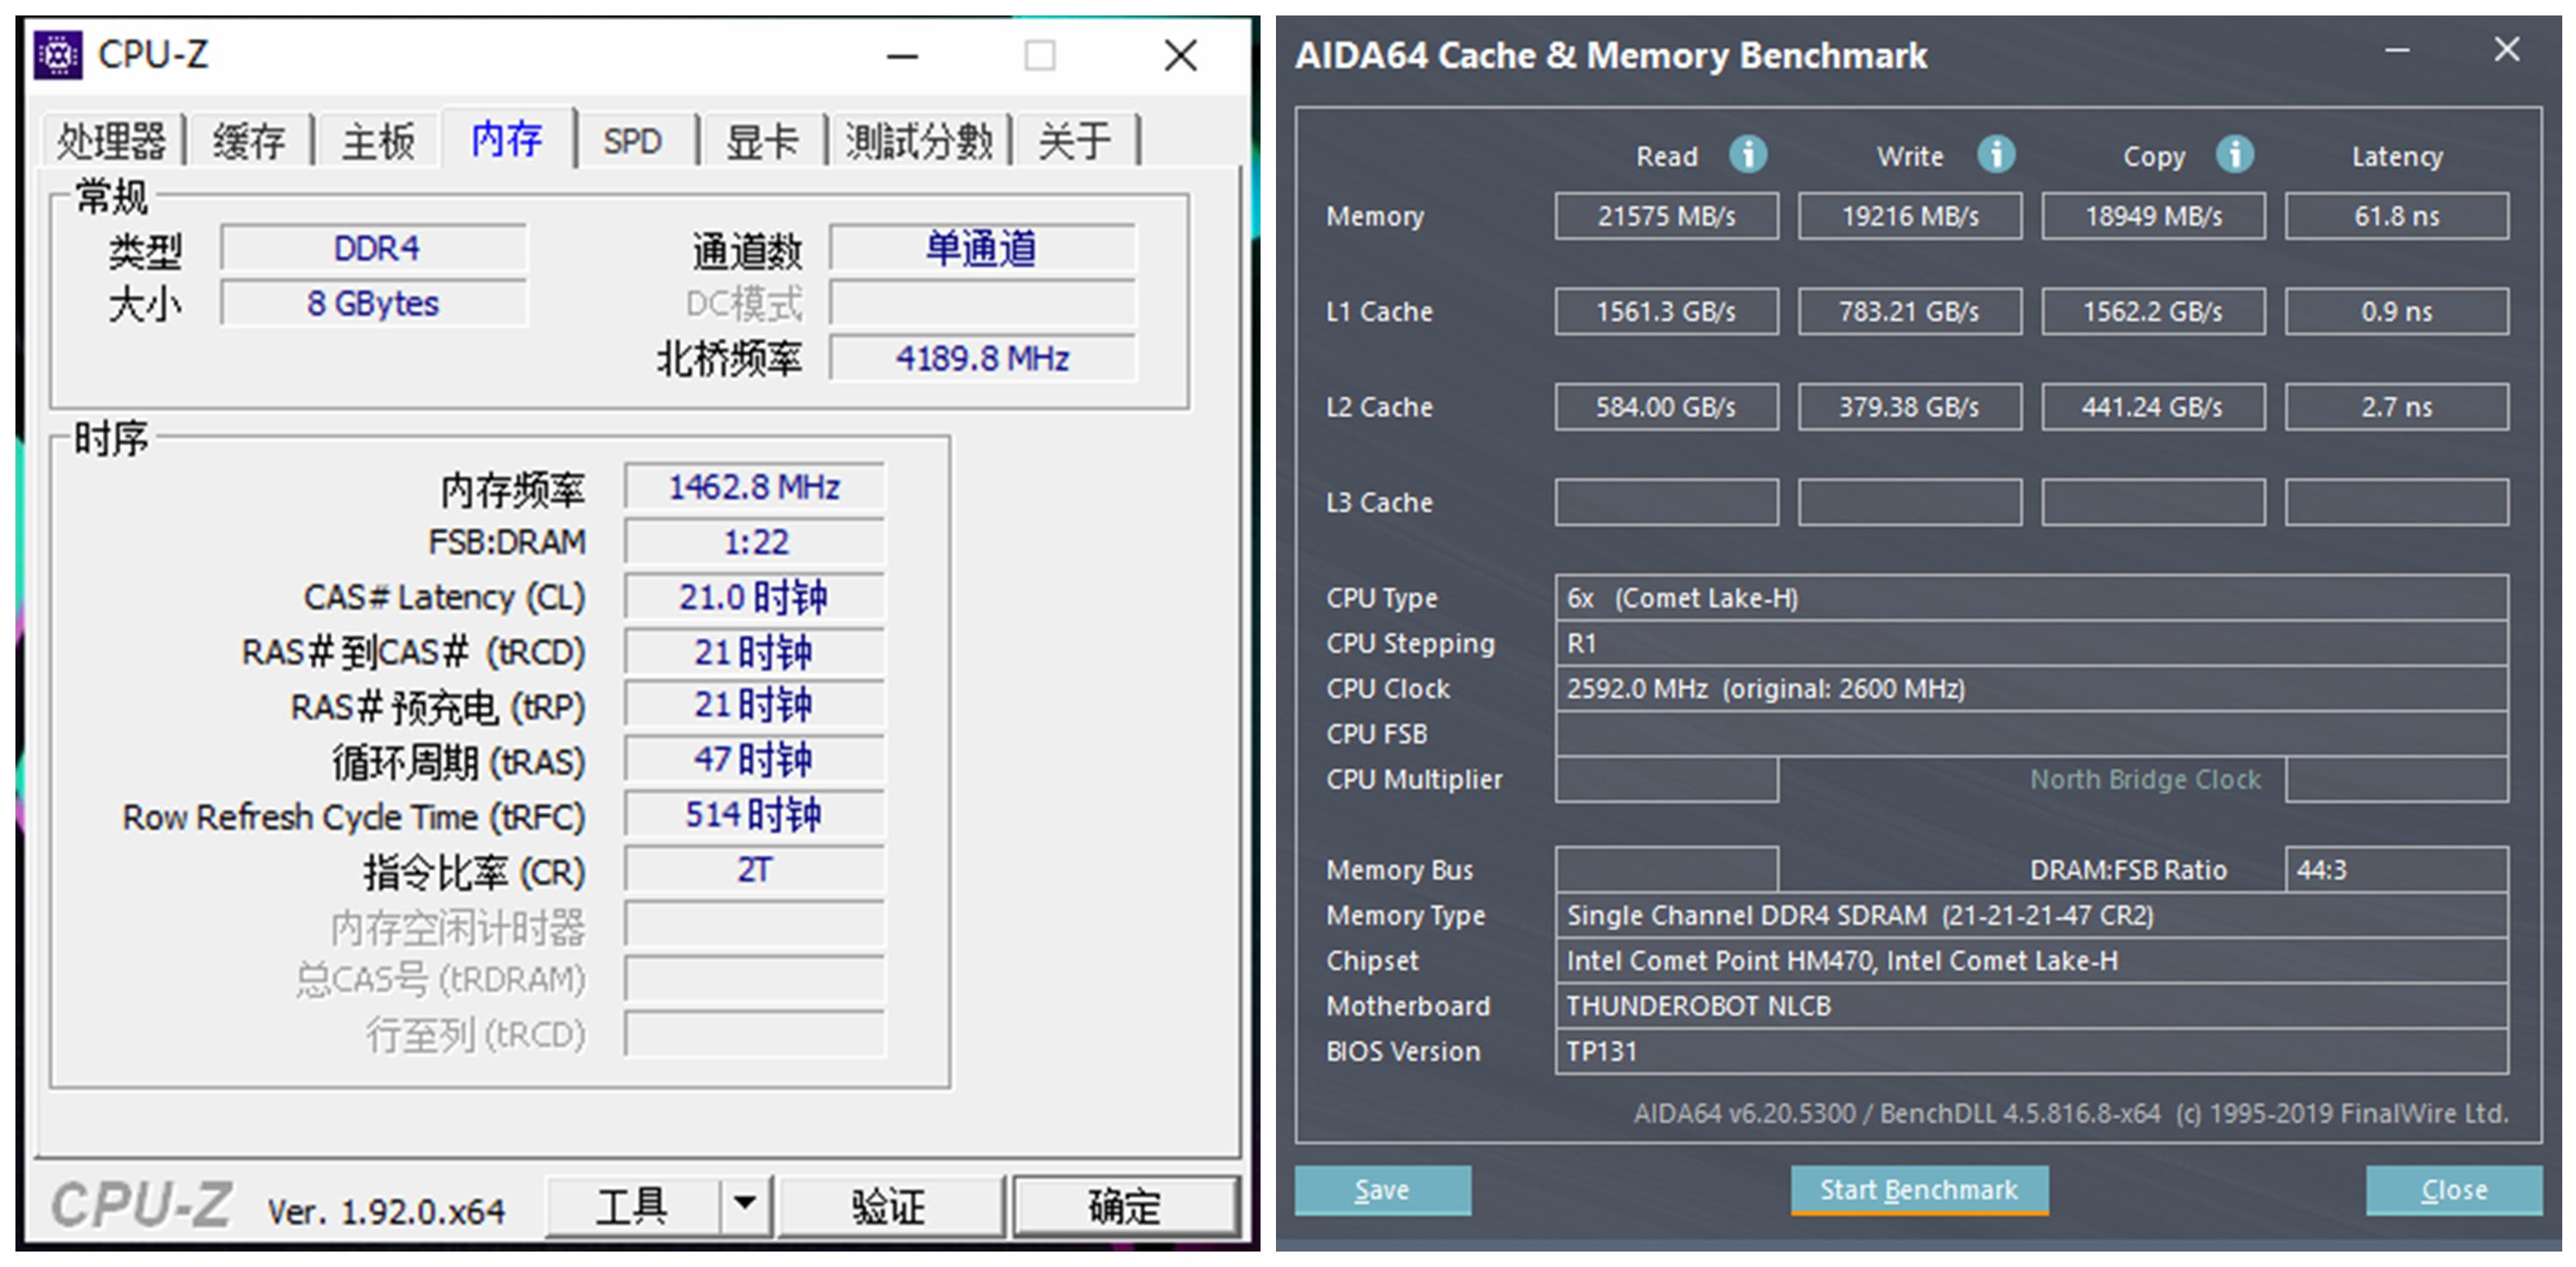
Task: Expand the 工具 dropdown arrow
Action: 745,1203
